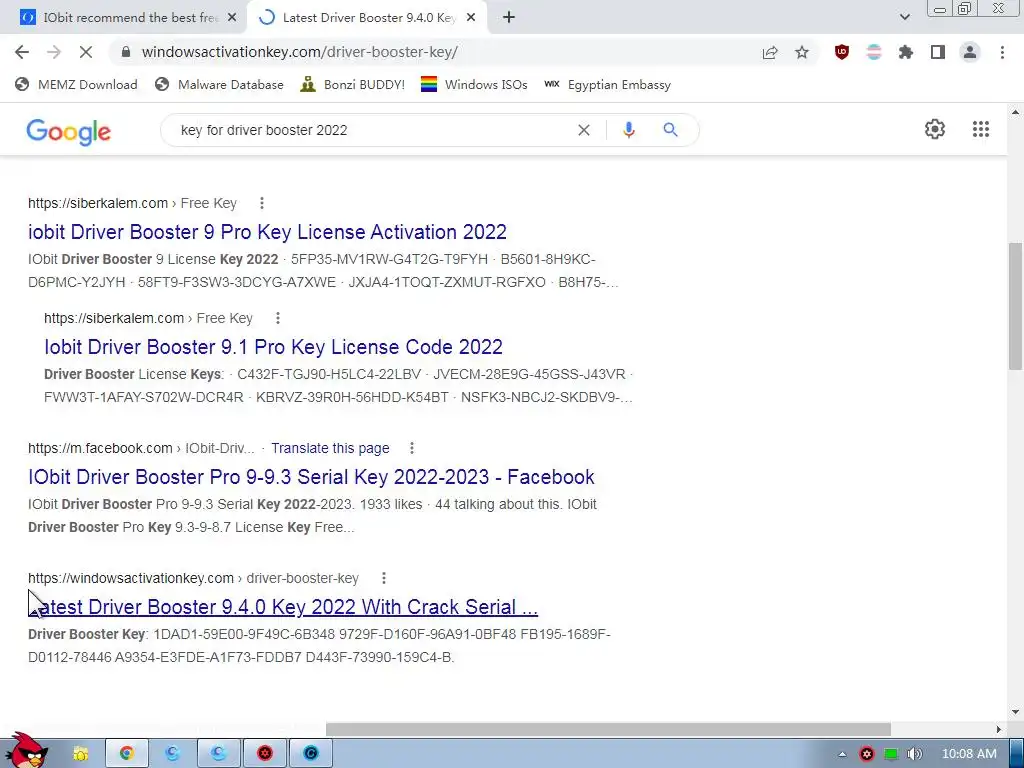Click the scroll-down arrow of page
The image size is (1024, 768).
[x=1015, y=712]
